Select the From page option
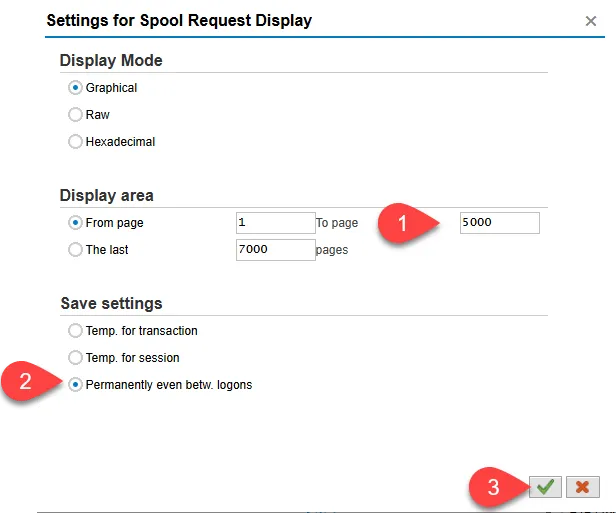The image size is (616, 513). [75, 223]
